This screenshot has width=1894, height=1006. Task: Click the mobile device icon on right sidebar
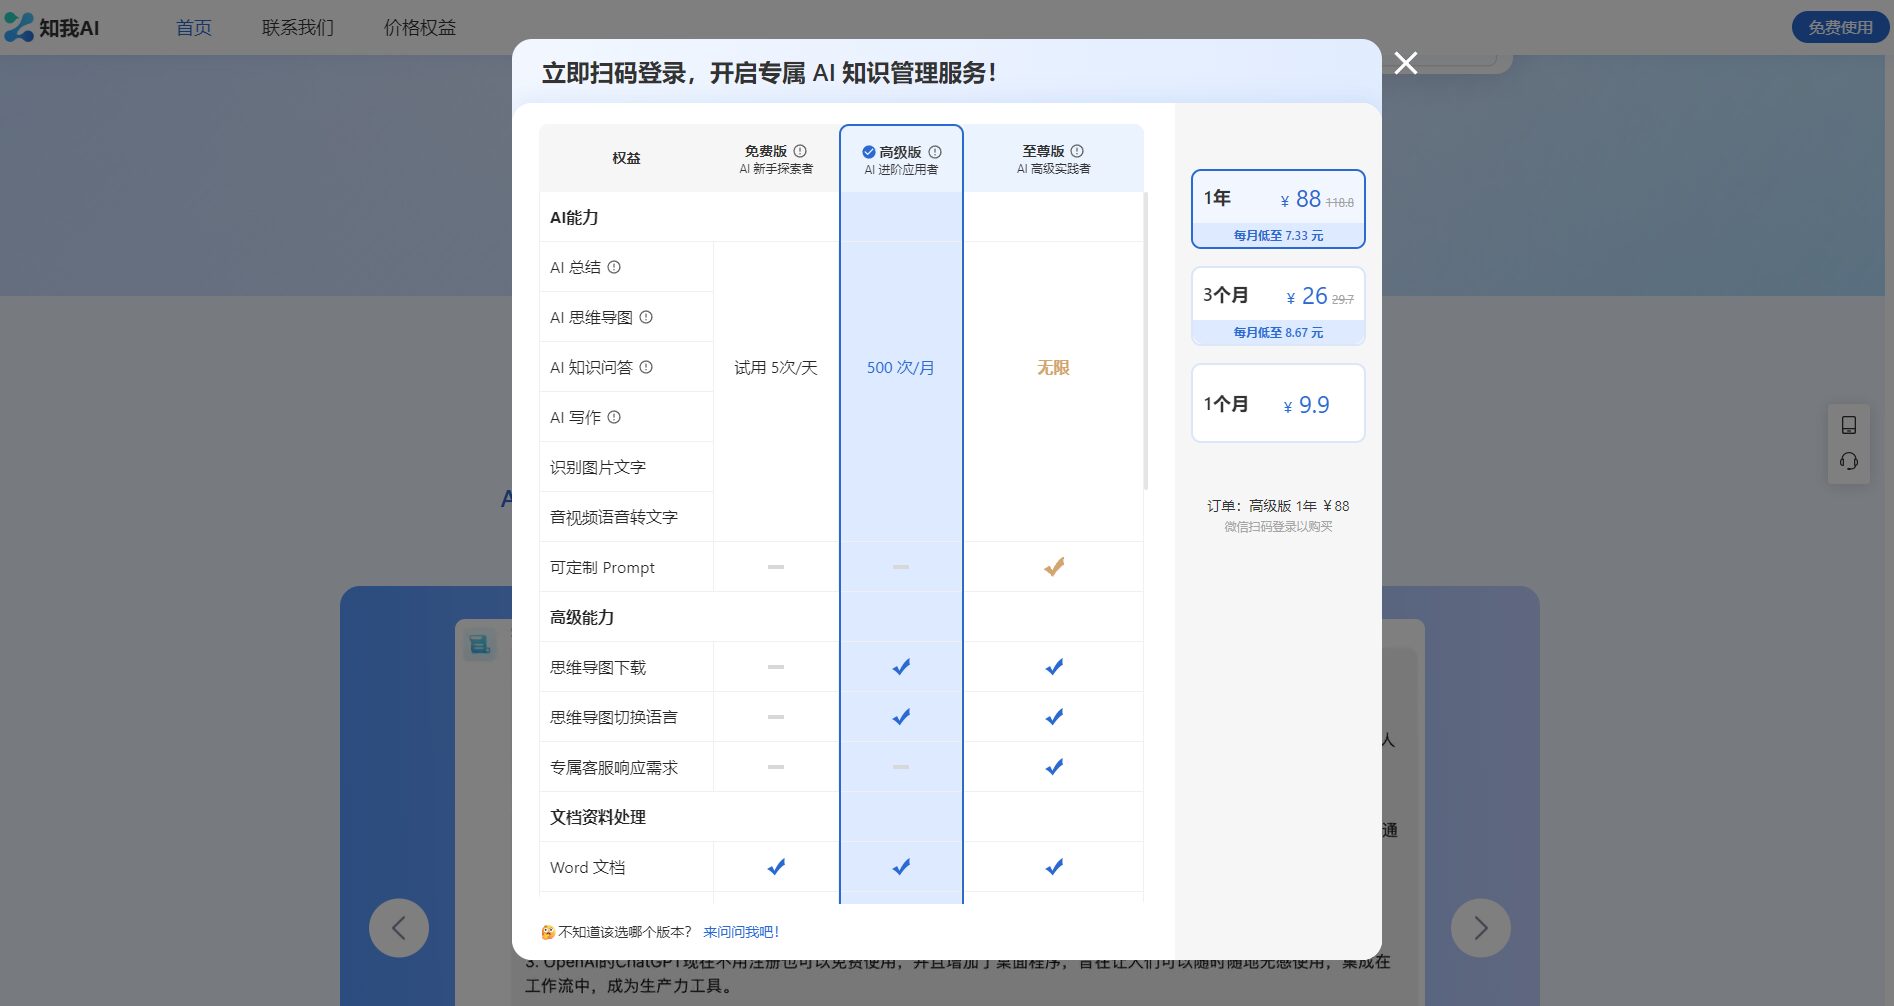coord(1849,425)
